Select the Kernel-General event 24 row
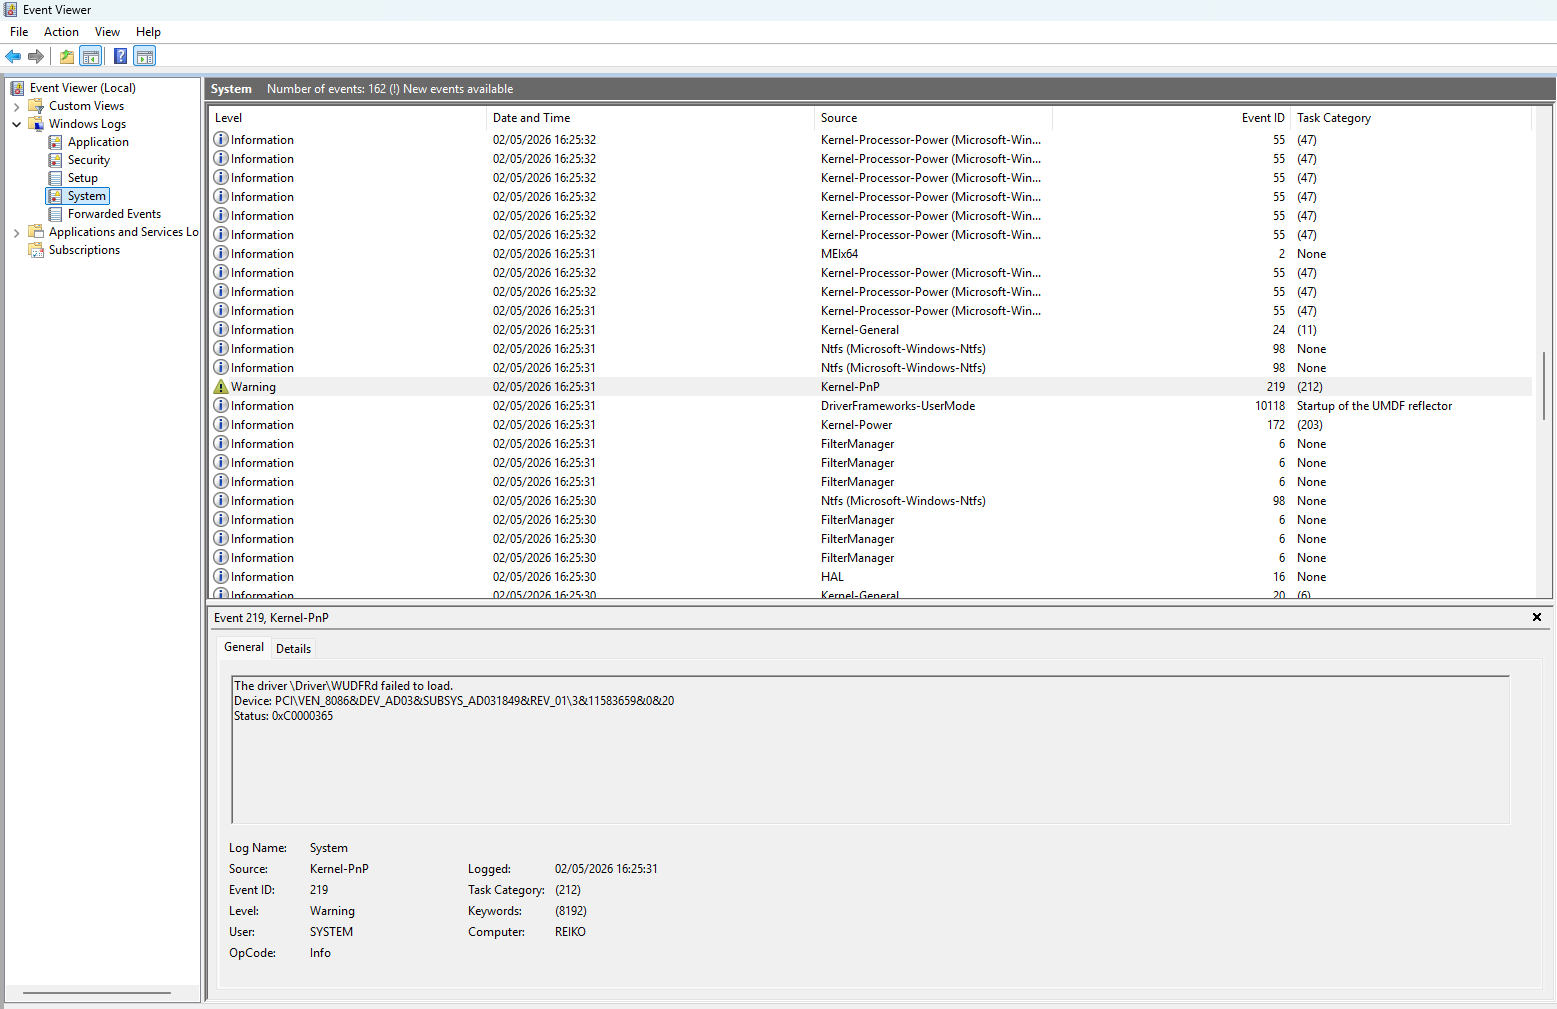 870,330
